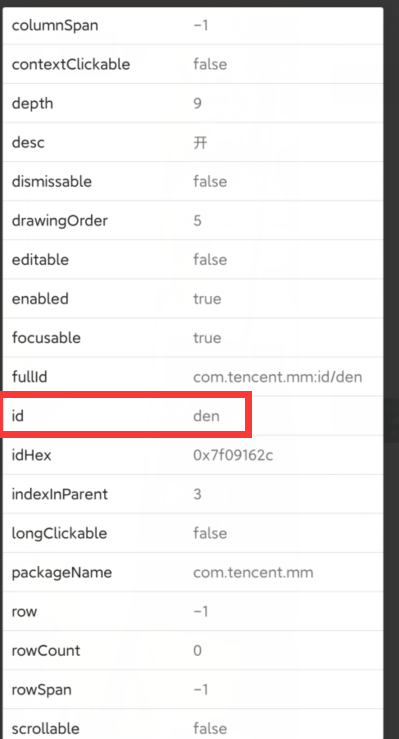Click the row property label
Viewport: 399px width, 739px height.
pos(24,612)
